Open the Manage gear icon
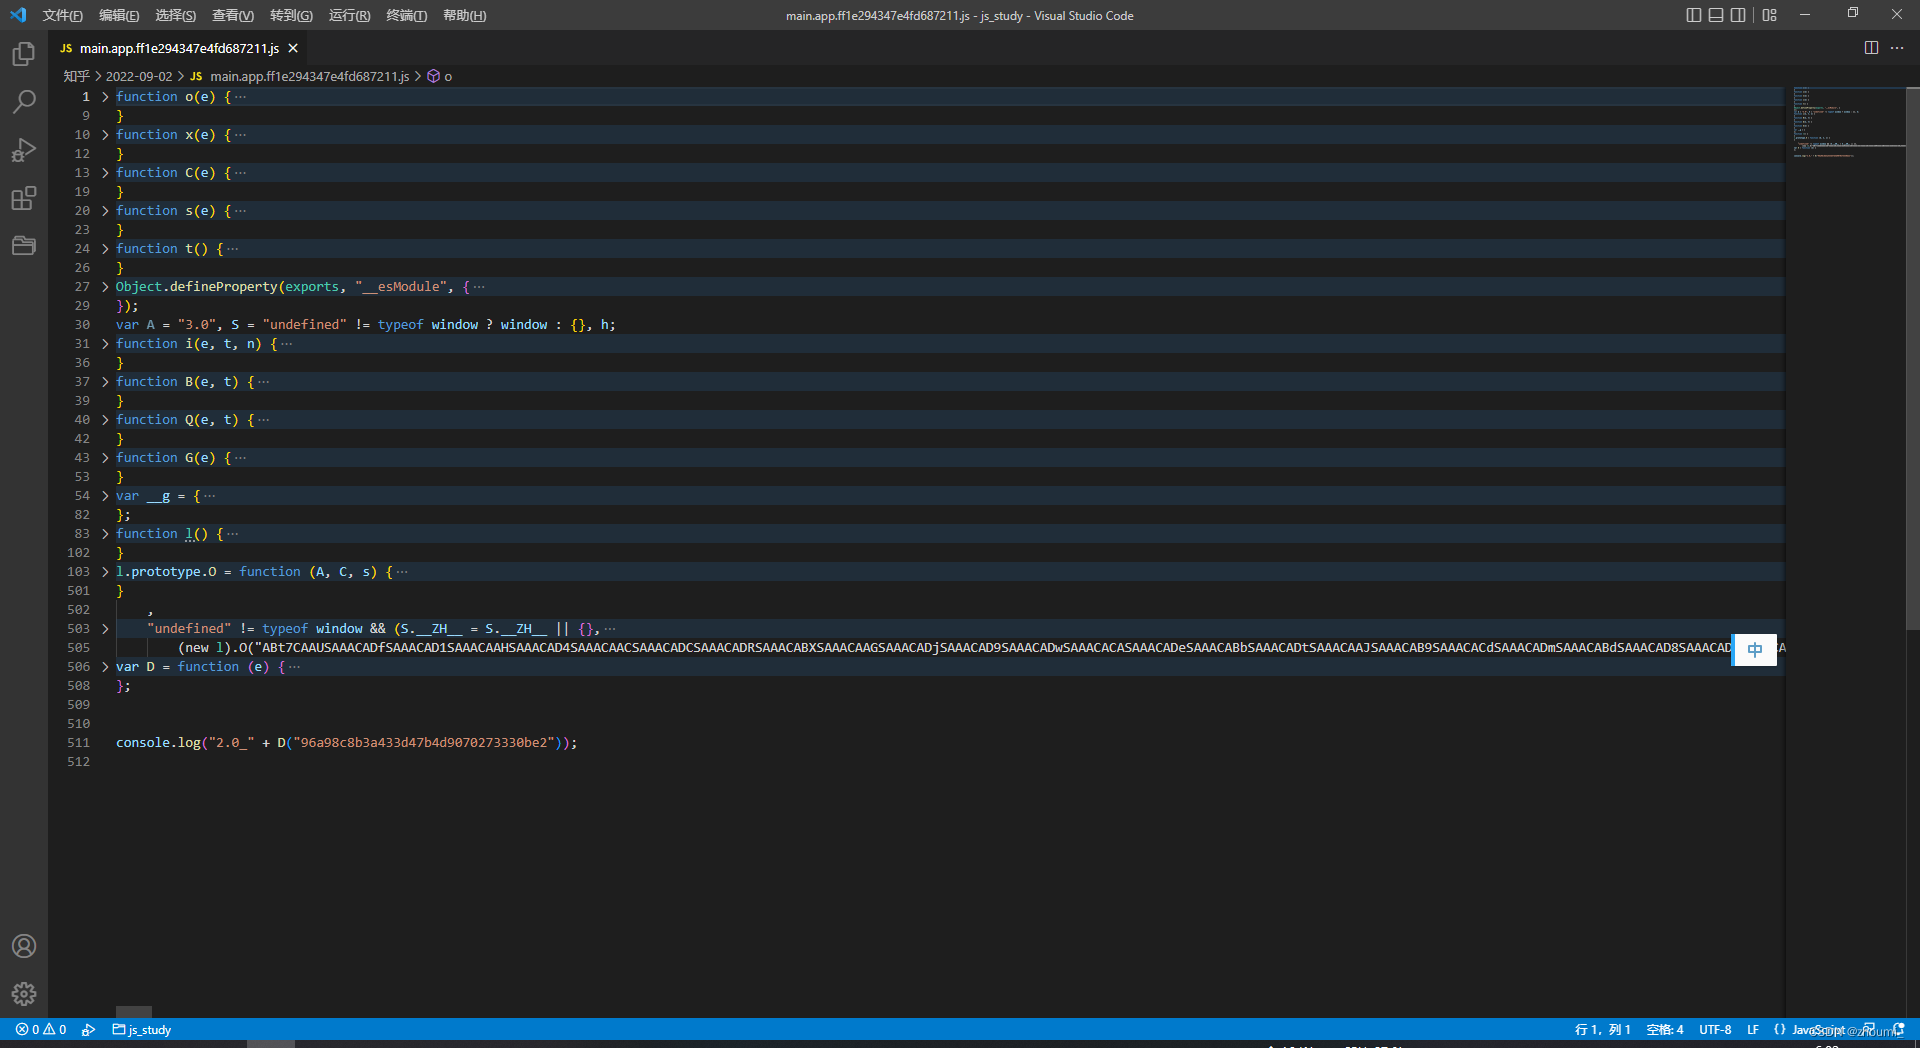The height and width of the screenshot is (1048, 1920). click(24, 994)
